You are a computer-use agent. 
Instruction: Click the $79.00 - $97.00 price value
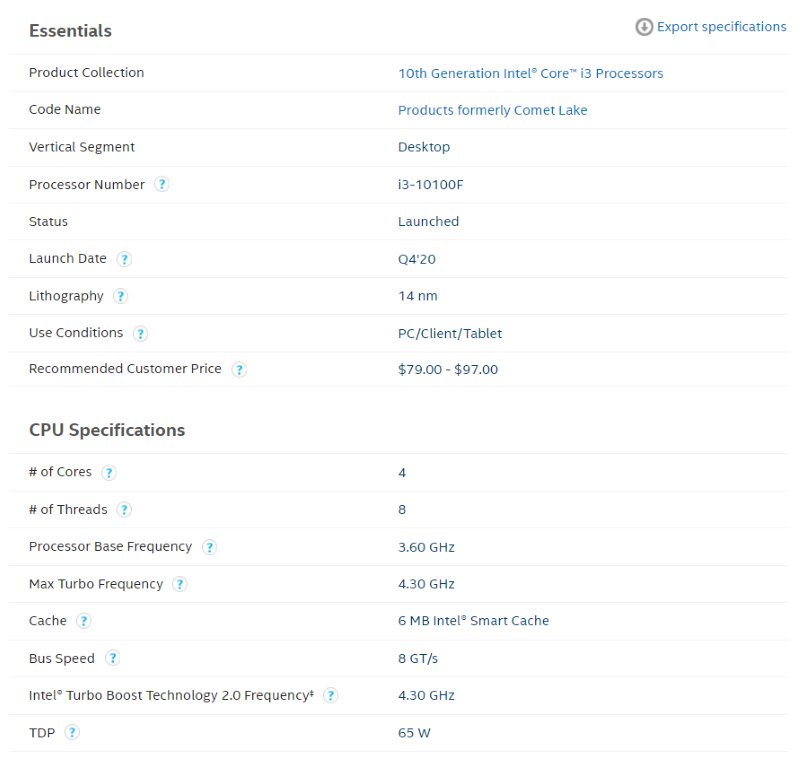(x=448, y=369)
